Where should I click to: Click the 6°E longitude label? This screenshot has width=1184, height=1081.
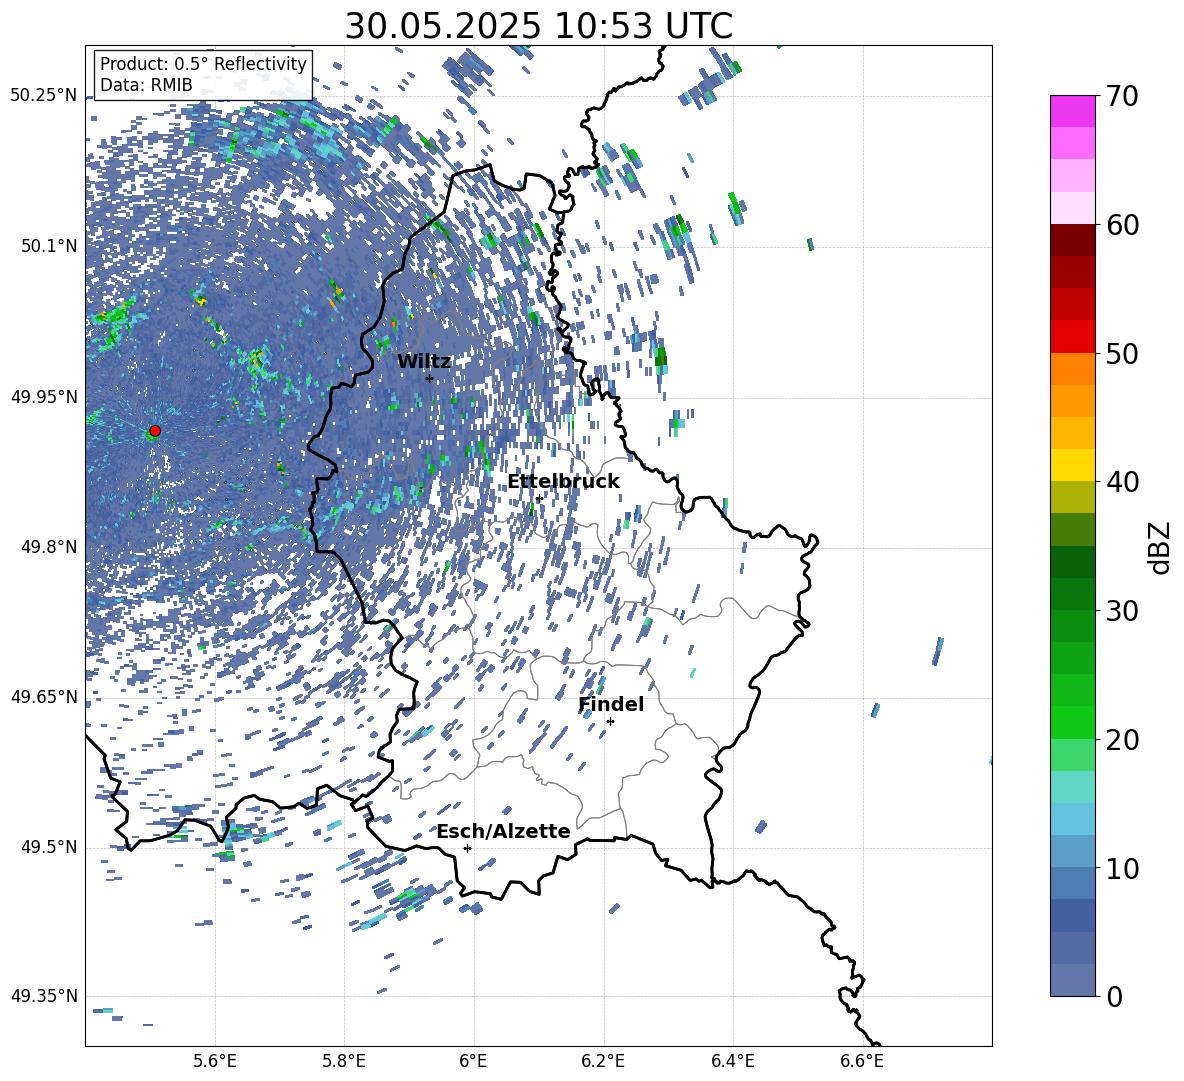click(473, 1061)
